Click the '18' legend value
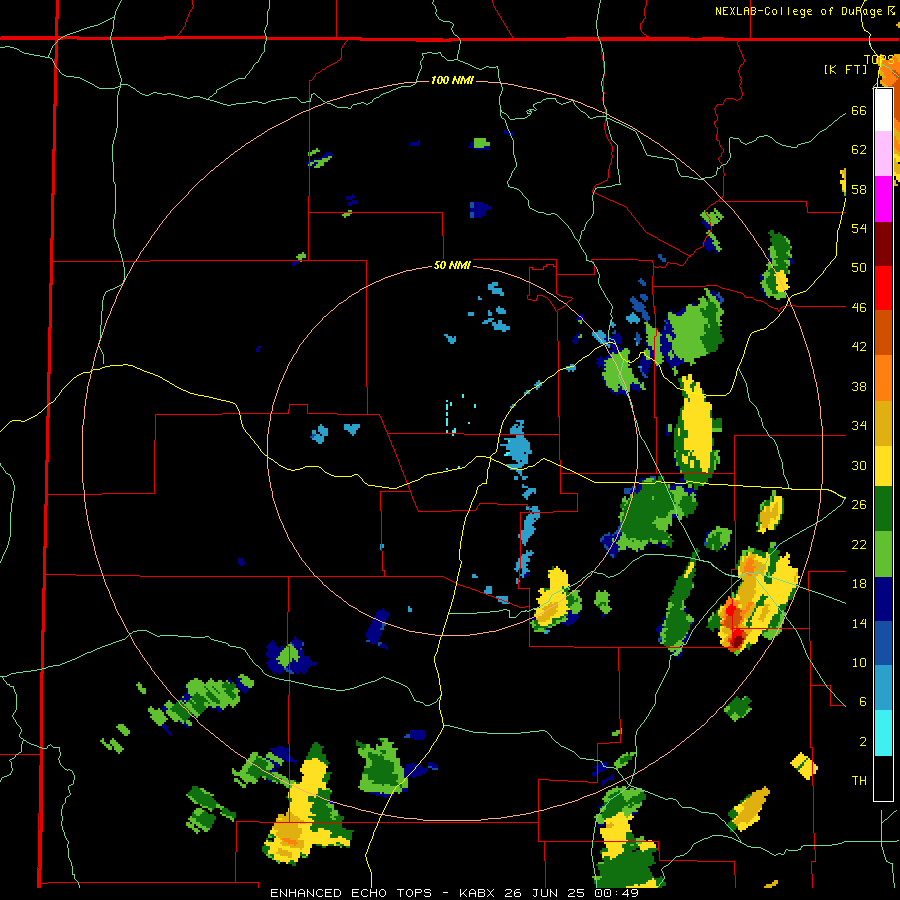 coord(859,584)
